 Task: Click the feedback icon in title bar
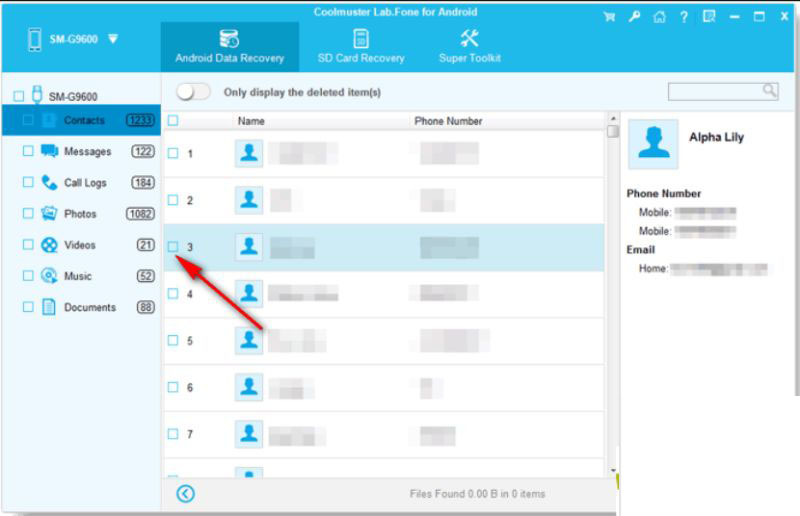tap(709, 17)
